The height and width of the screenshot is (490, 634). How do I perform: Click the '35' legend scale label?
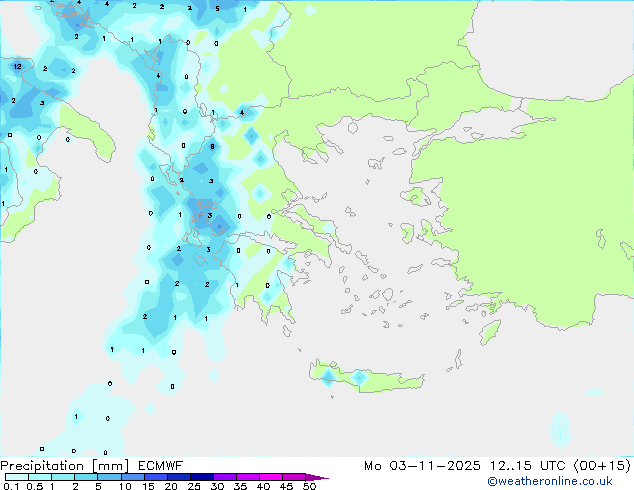tap(240, 486)
